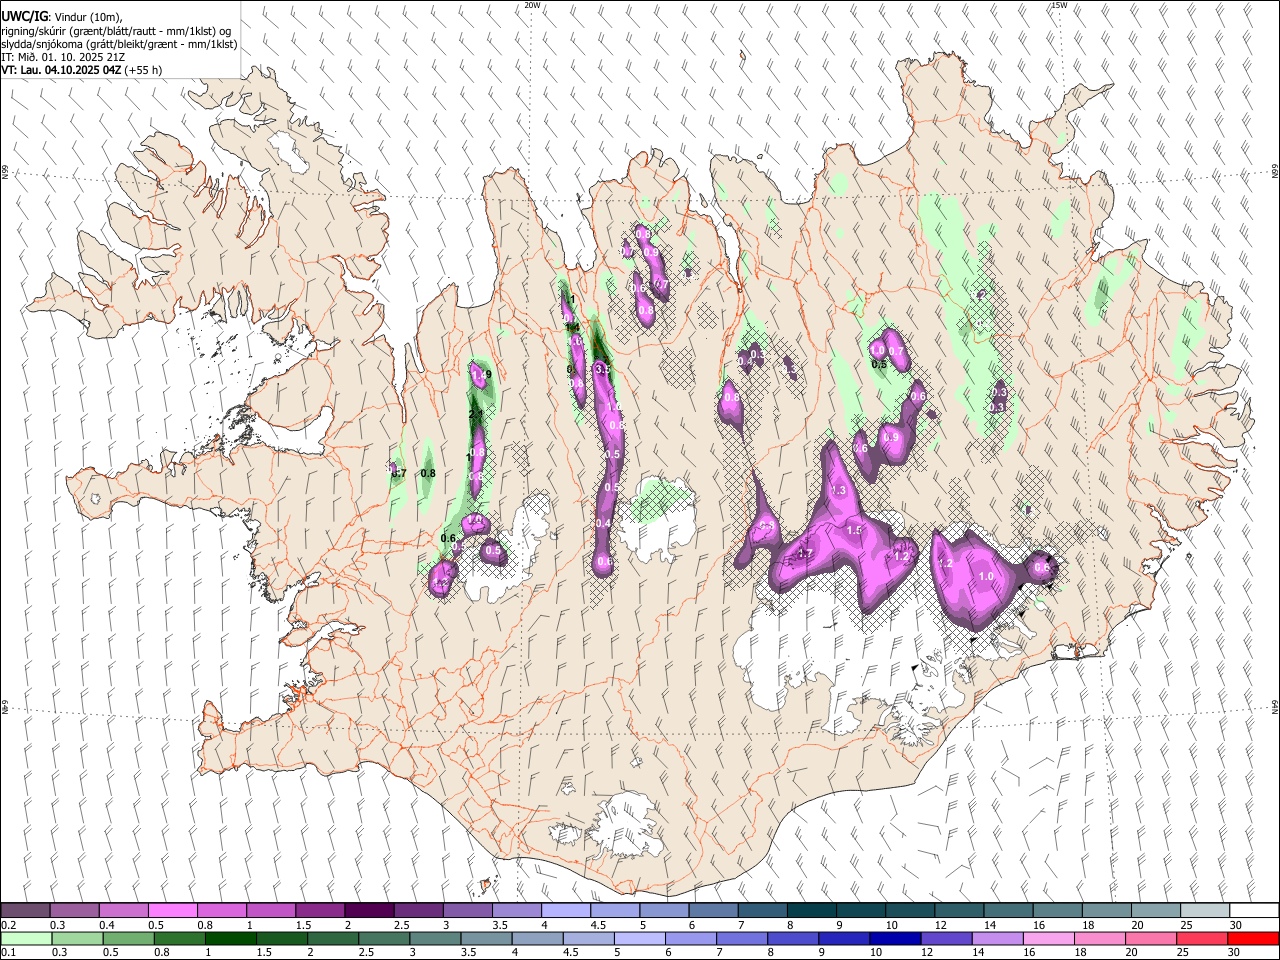Click the '30' label in snow legend

[1237, 925]
